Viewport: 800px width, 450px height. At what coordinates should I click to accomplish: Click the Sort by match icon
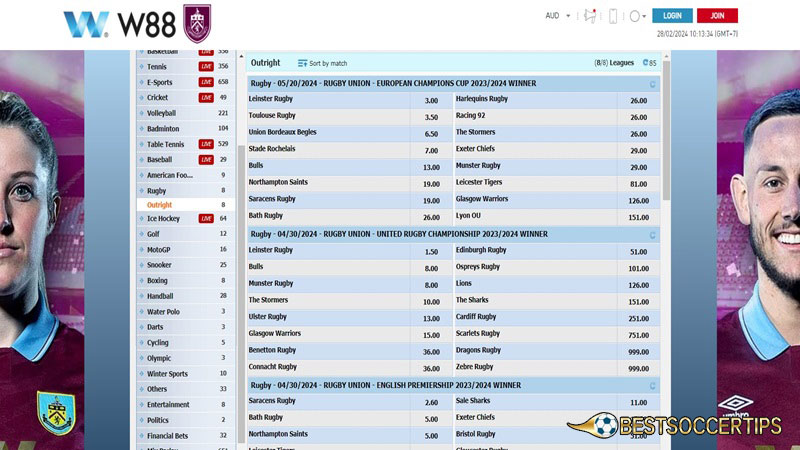click(x=302, y=63)
